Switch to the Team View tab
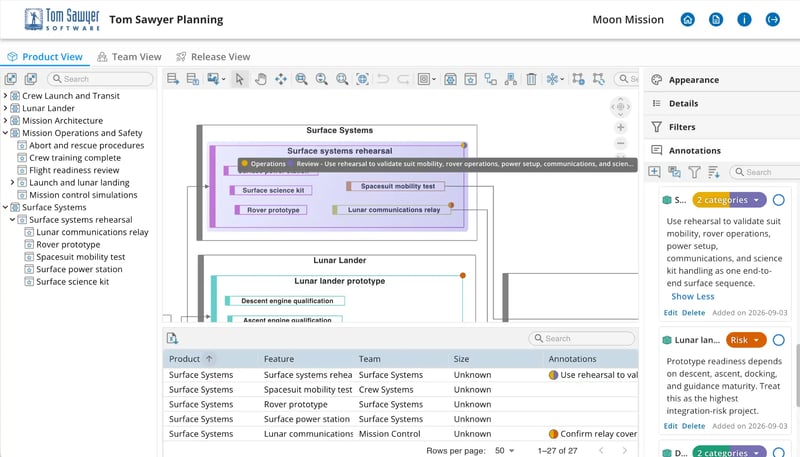This screenshot has height=457, width=800. tap(130, 57)
